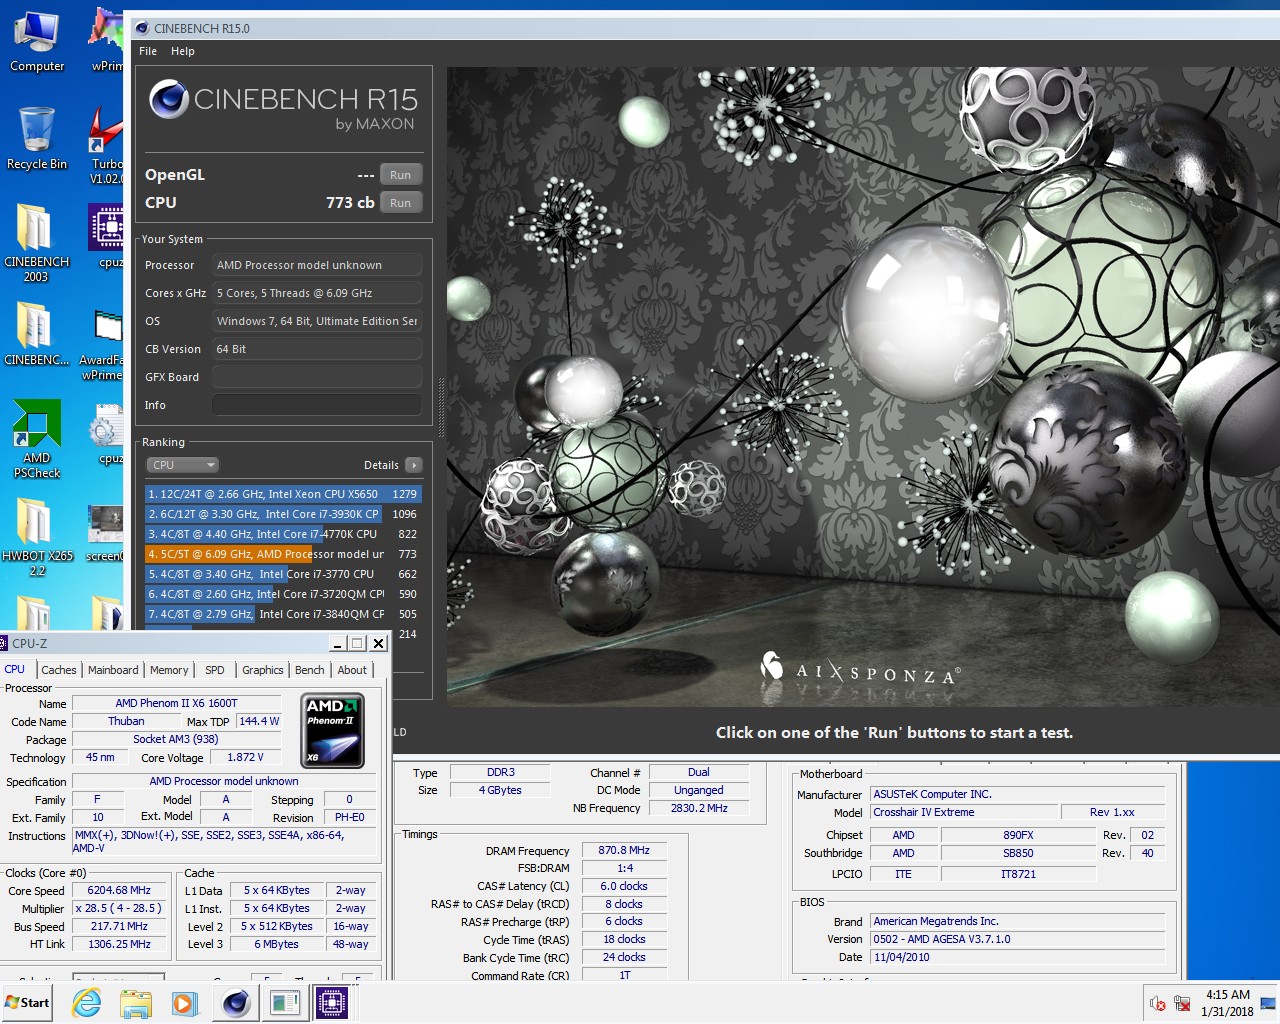
Task: Switch to CPU-Z via its purple taskbar icon
Action: pos(332,1002)
